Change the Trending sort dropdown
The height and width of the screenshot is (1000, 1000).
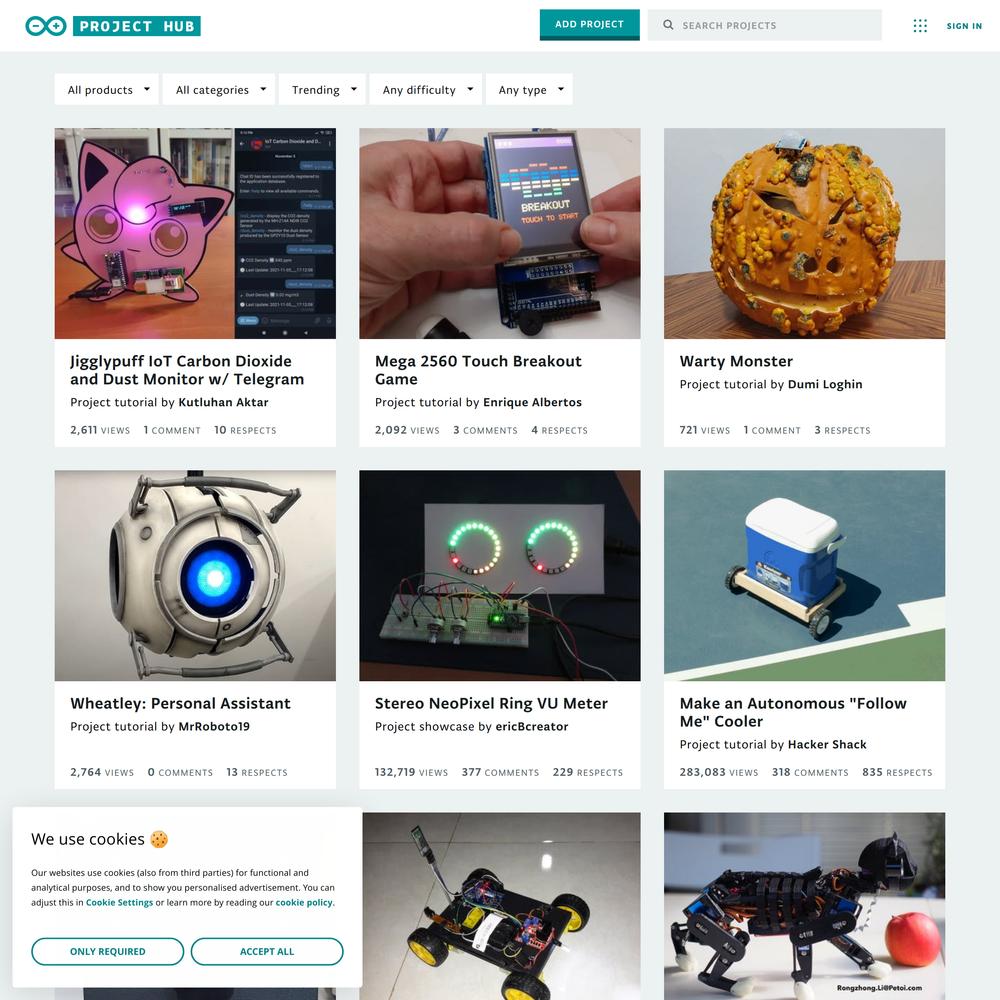click(323, 89)
